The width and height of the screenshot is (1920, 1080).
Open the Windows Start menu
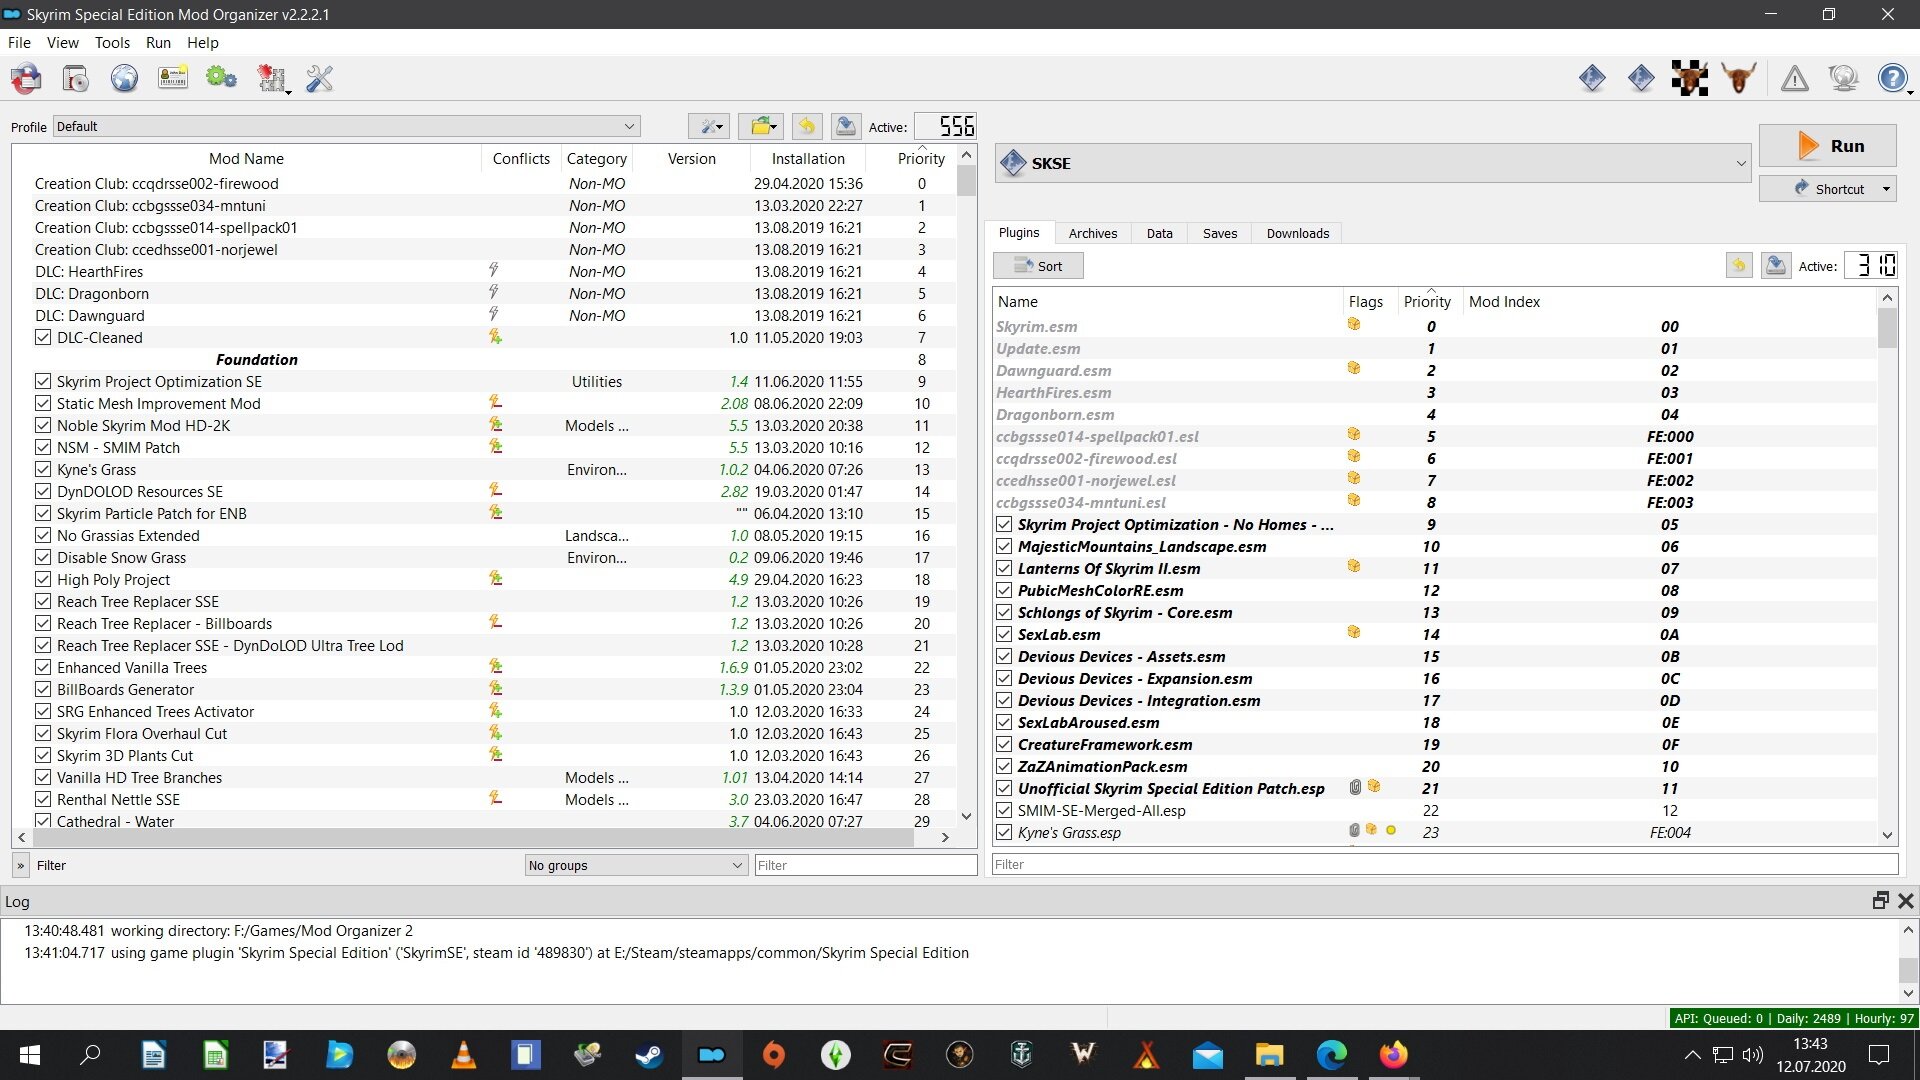click(30, 1054)
